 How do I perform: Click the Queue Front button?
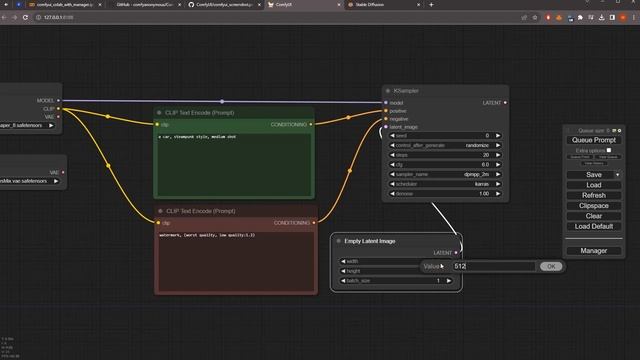coord(580,157)
